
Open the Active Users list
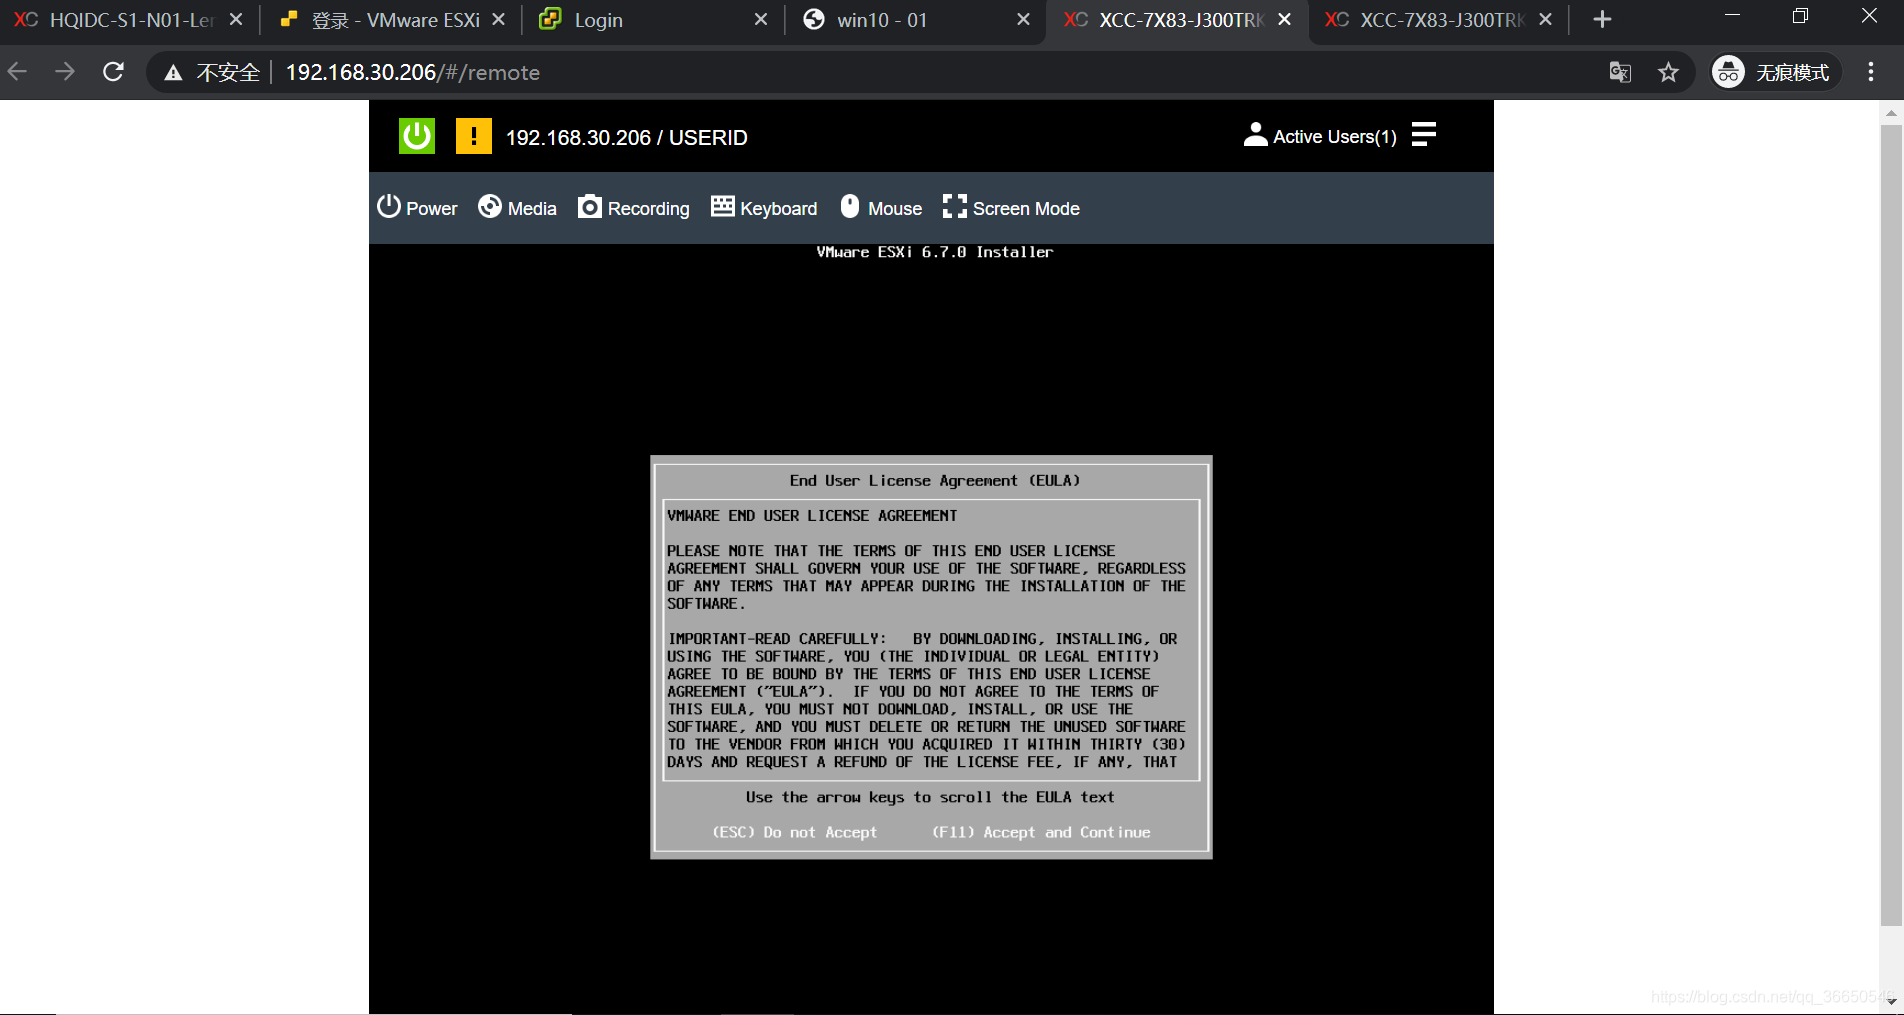[x=1320, y=136]
